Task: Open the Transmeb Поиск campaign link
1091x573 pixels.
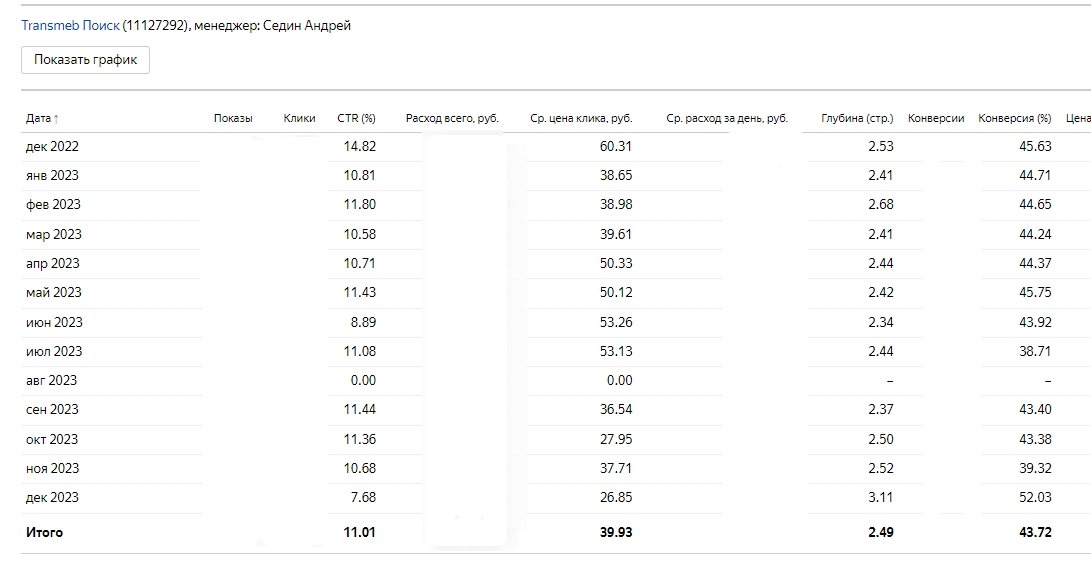Action: click(70, 26)
